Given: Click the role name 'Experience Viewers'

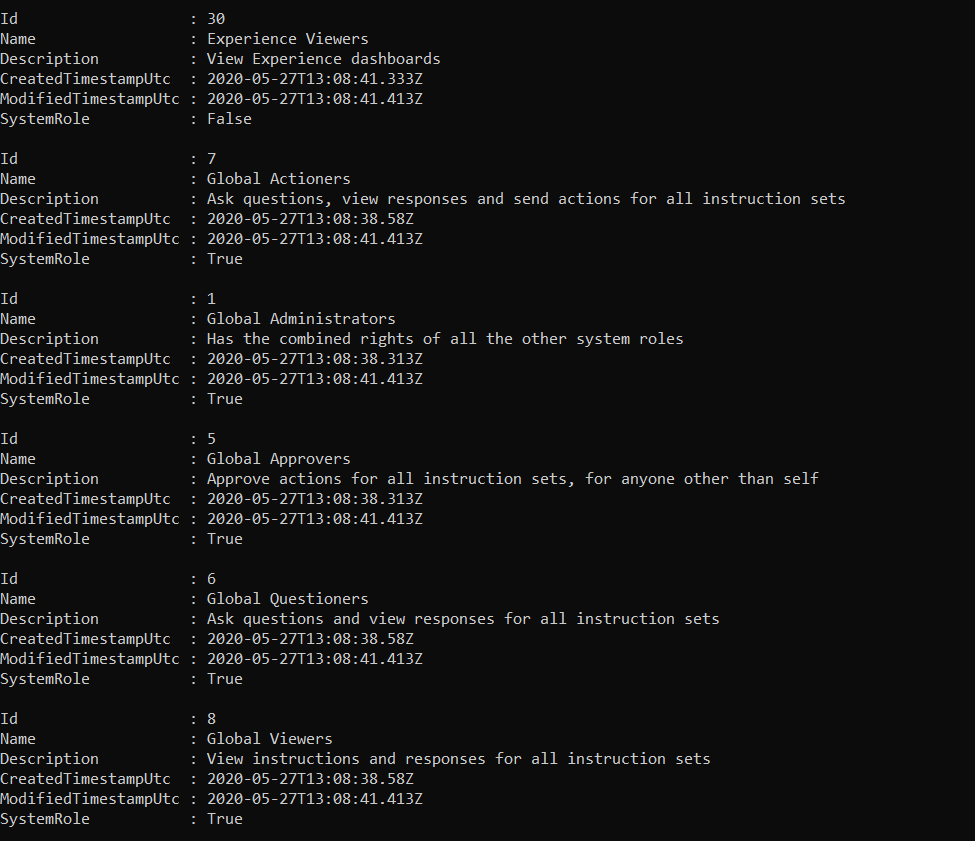Looking at the screenshot, I should tap(287, 39).
